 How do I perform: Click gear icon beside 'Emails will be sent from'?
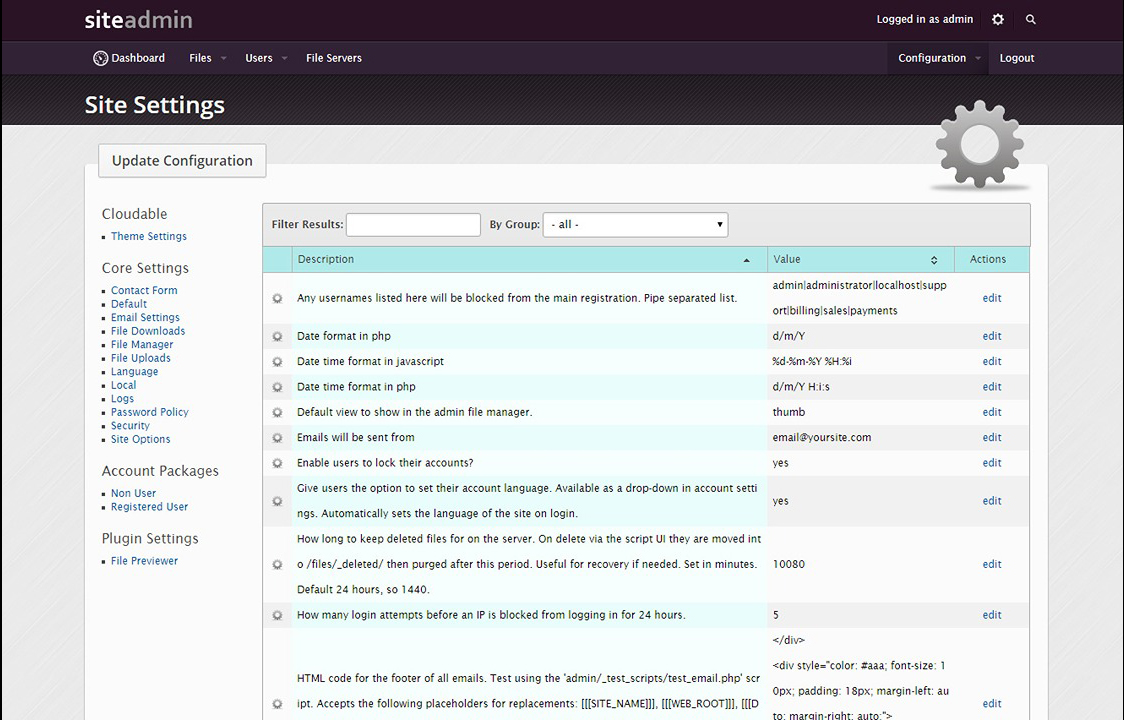click(x=278, y=438)
